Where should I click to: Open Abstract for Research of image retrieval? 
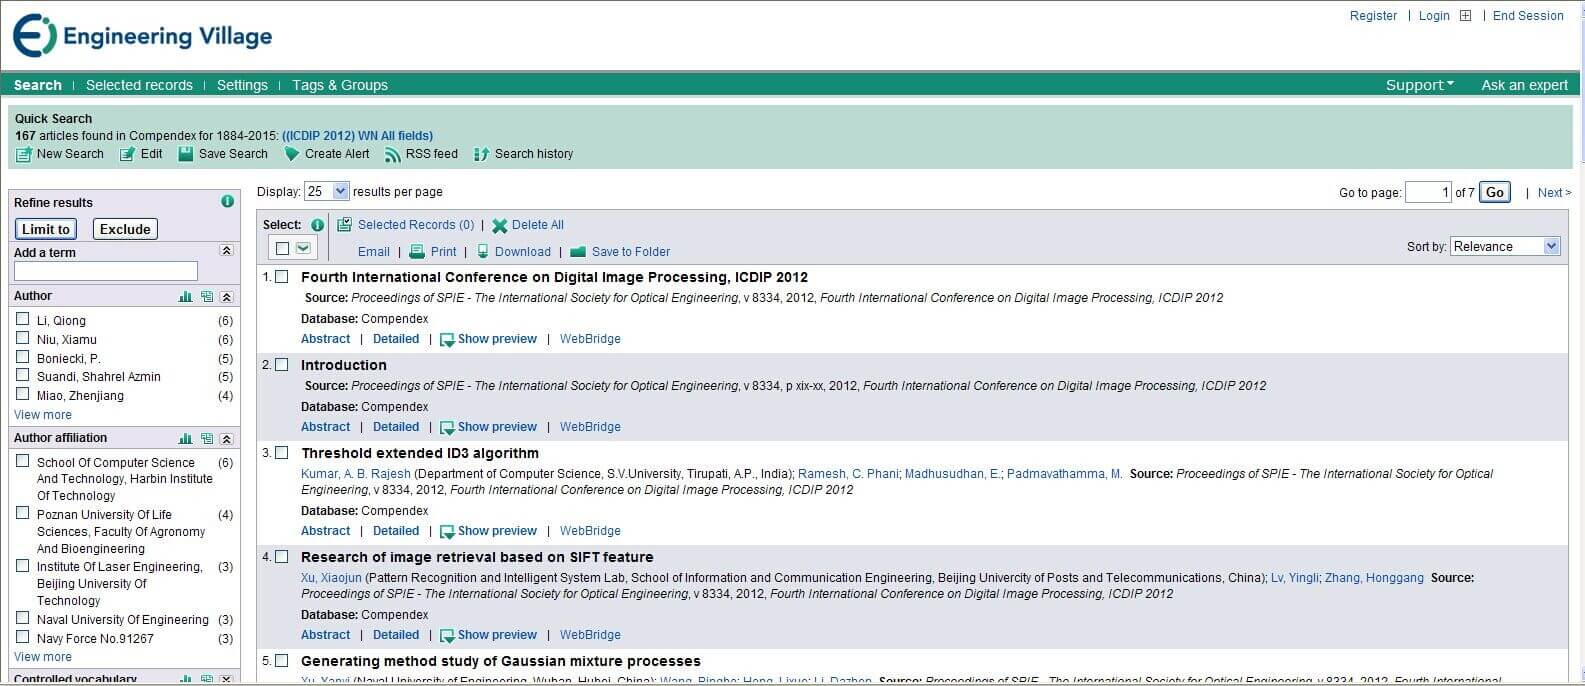[326, 635]
